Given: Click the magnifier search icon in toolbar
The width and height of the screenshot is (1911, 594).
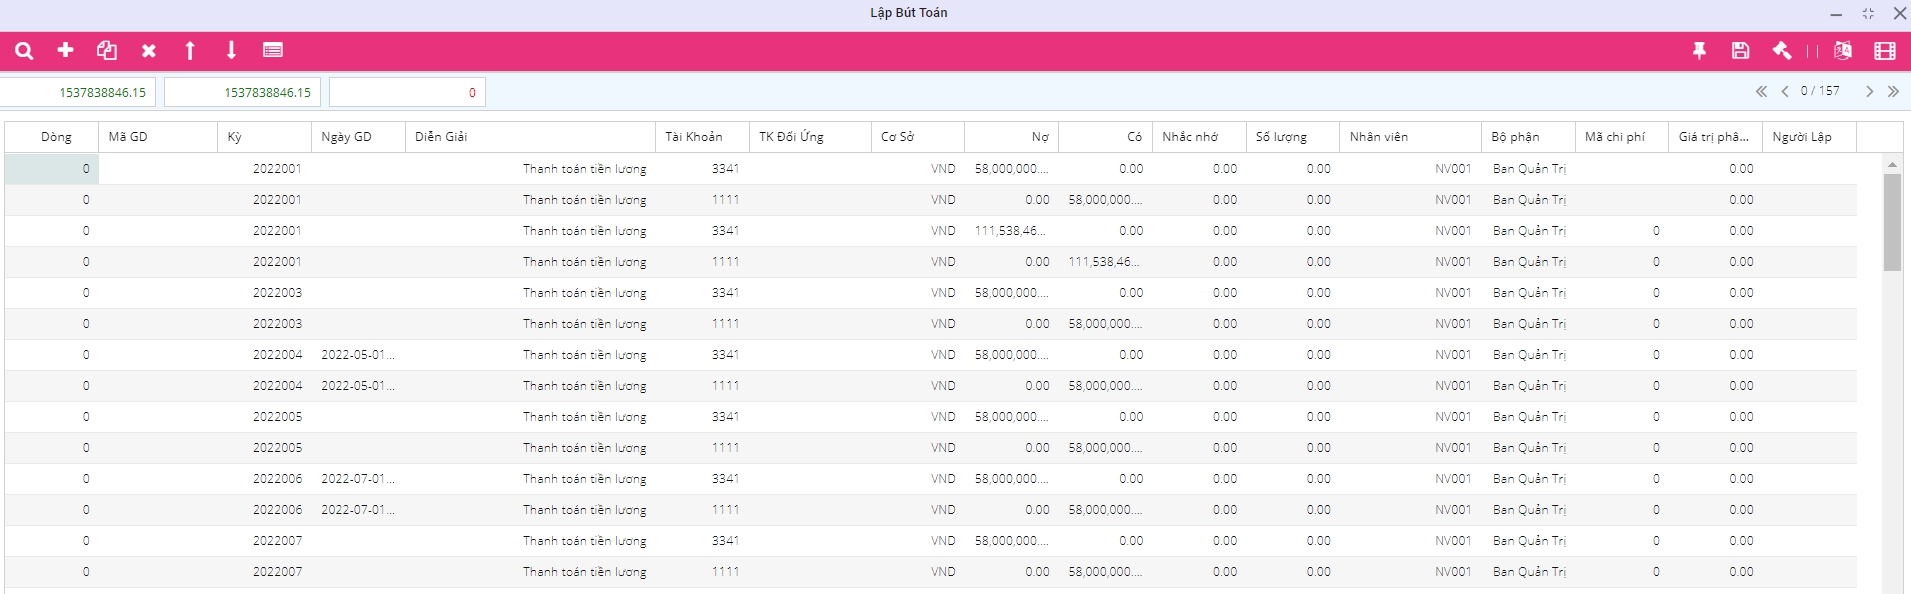Looking at the screenshot, I should 24,51.
